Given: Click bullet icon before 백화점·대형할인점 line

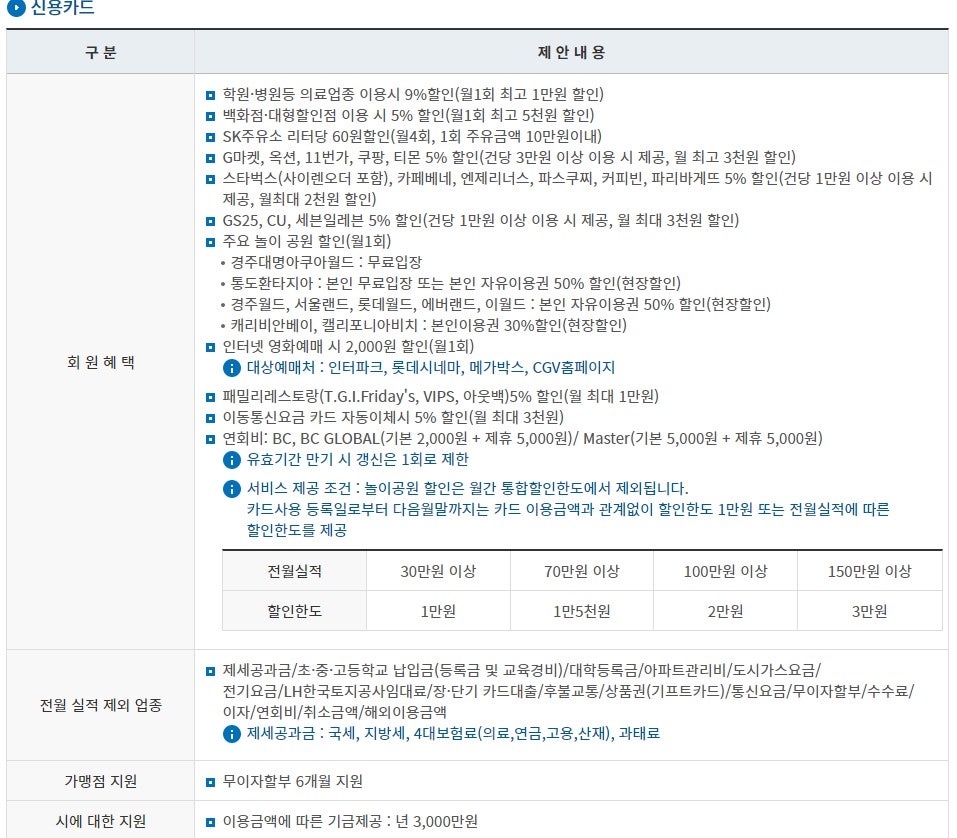Looking at the screenshot, I should point(211,116).
